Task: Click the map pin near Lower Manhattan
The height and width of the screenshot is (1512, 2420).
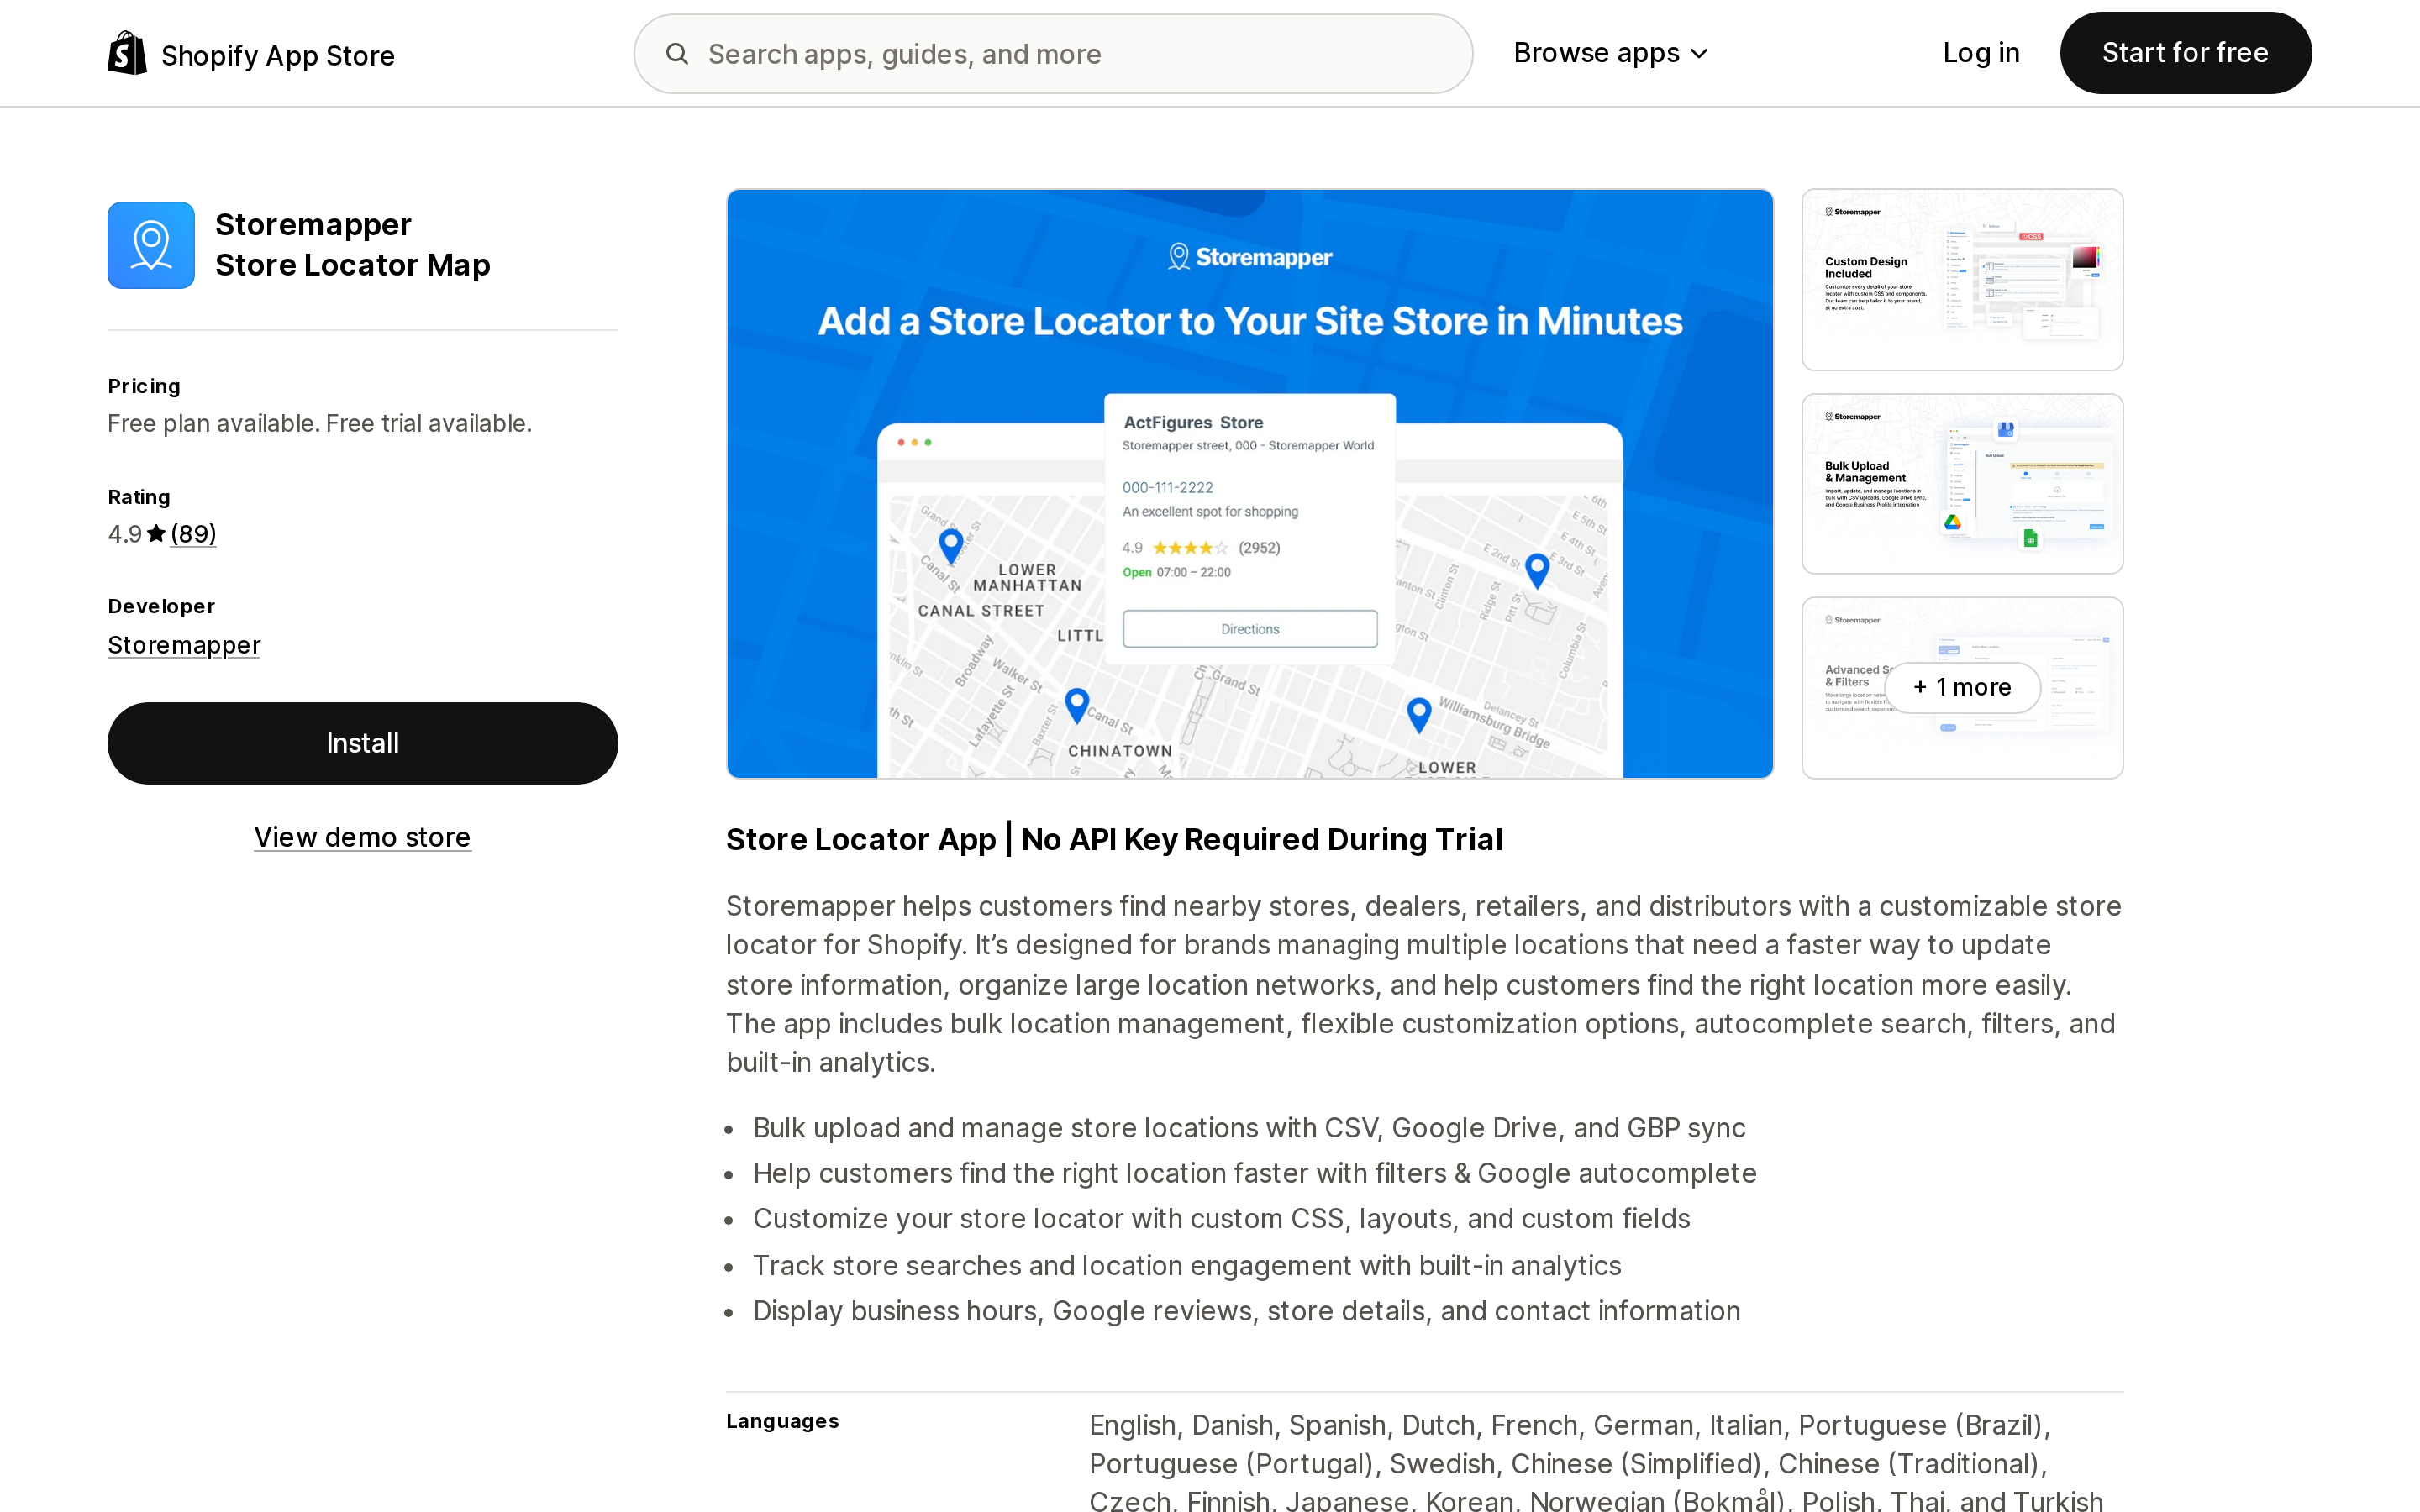Action: point(951,546)
